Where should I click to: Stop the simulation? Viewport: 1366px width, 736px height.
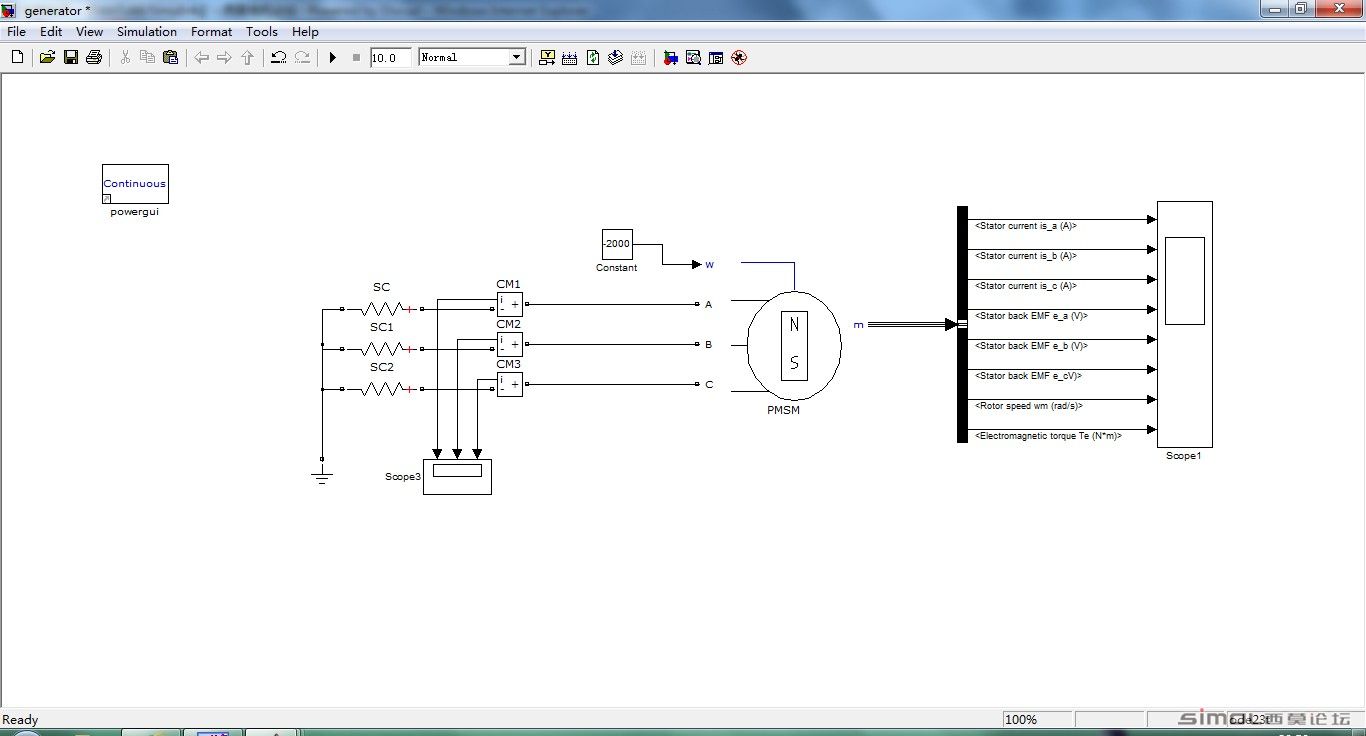(356, 57)
